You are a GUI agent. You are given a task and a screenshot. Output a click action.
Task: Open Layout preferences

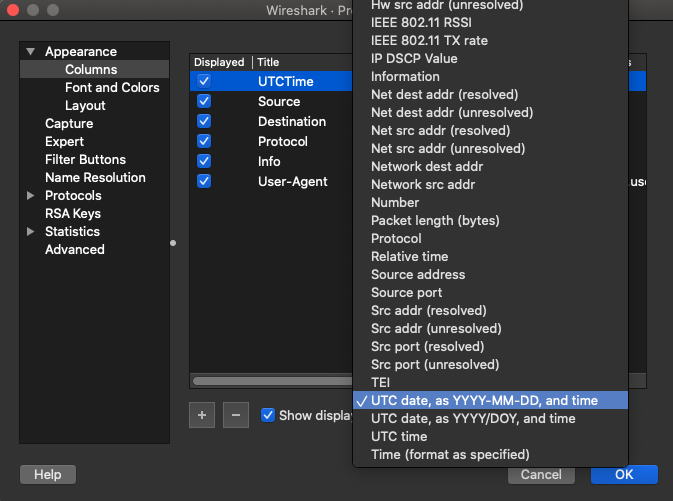(x=85, y=105)
